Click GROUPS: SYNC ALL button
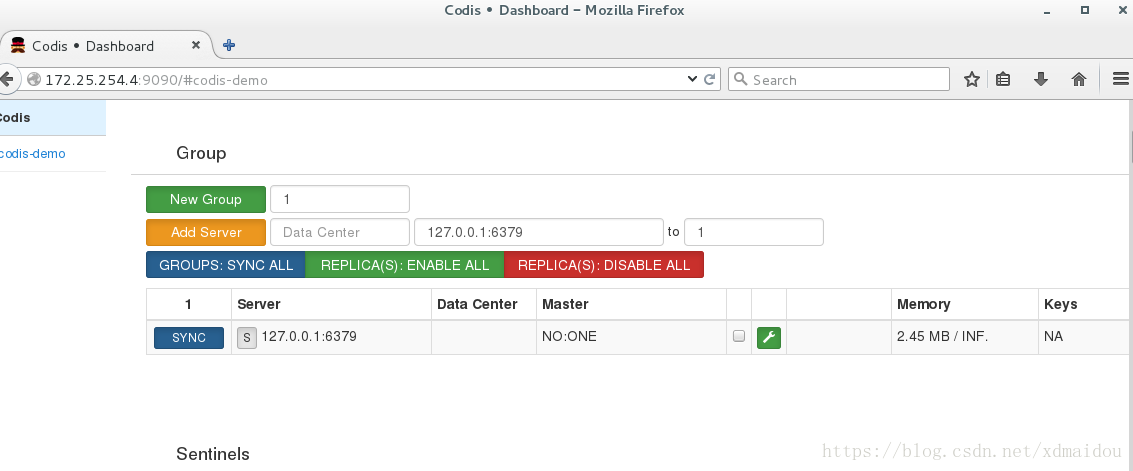Viewport: 1133px width, 471px height. click(x=226, y=265)
